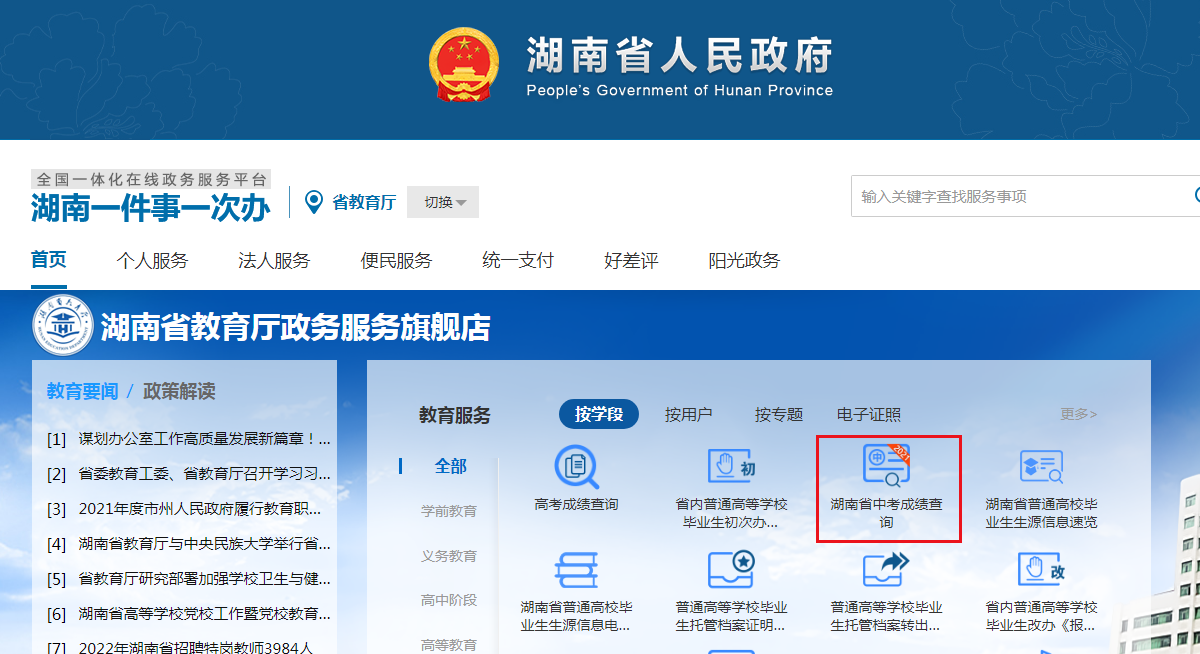Image resolution: width=1200 pixels, height=654 pixels.
Task: Click the 湖南一件事一次办 site title
Action: tap(150, 208)
